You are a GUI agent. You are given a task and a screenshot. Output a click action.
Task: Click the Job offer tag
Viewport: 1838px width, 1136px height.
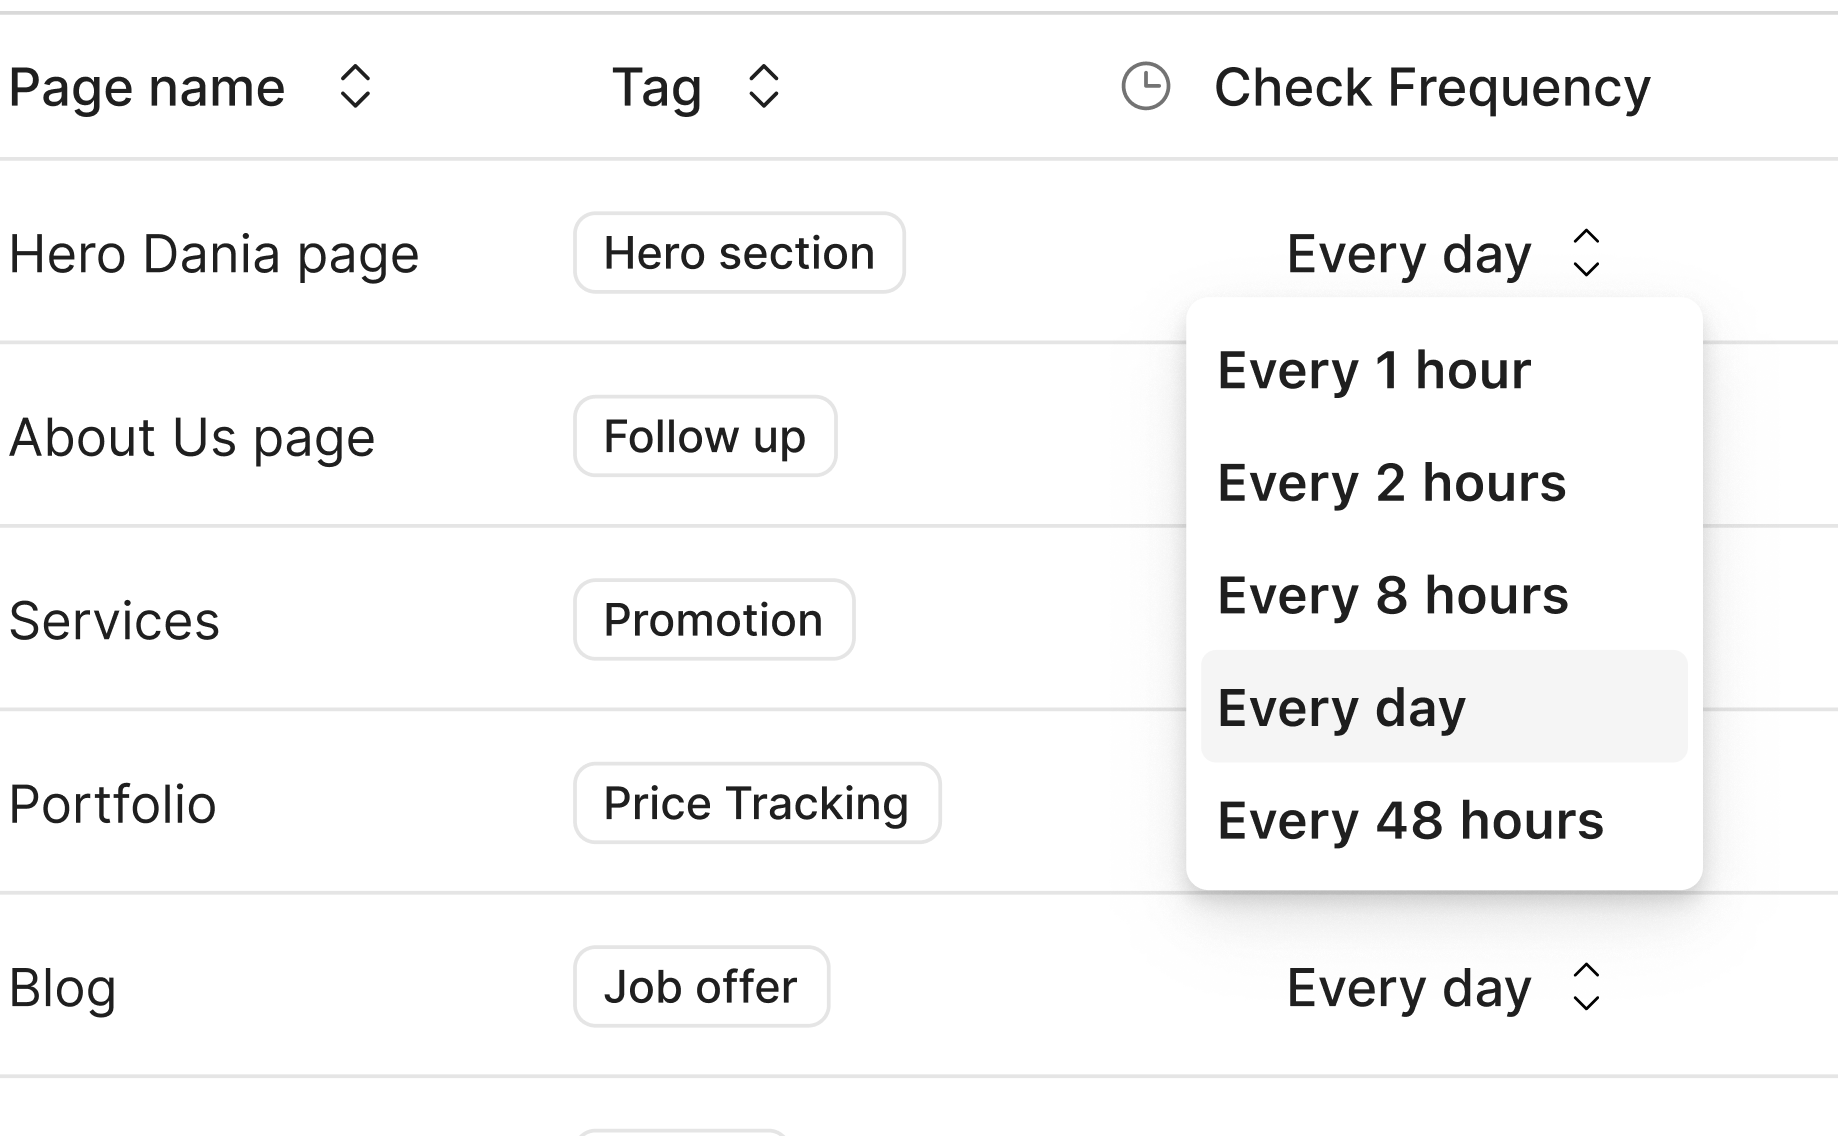701,988
